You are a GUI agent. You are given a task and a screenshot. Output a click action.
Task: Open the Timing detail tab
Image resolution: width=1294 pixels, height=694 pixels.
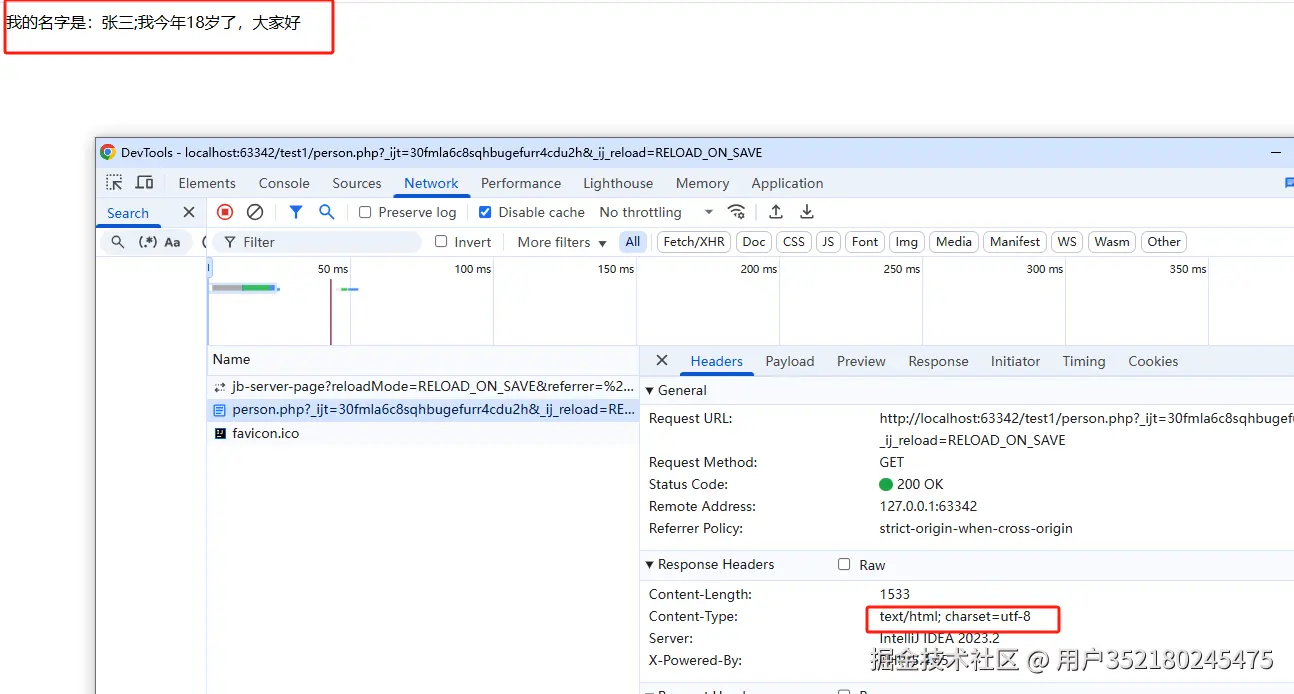(x=1084, y=361)
